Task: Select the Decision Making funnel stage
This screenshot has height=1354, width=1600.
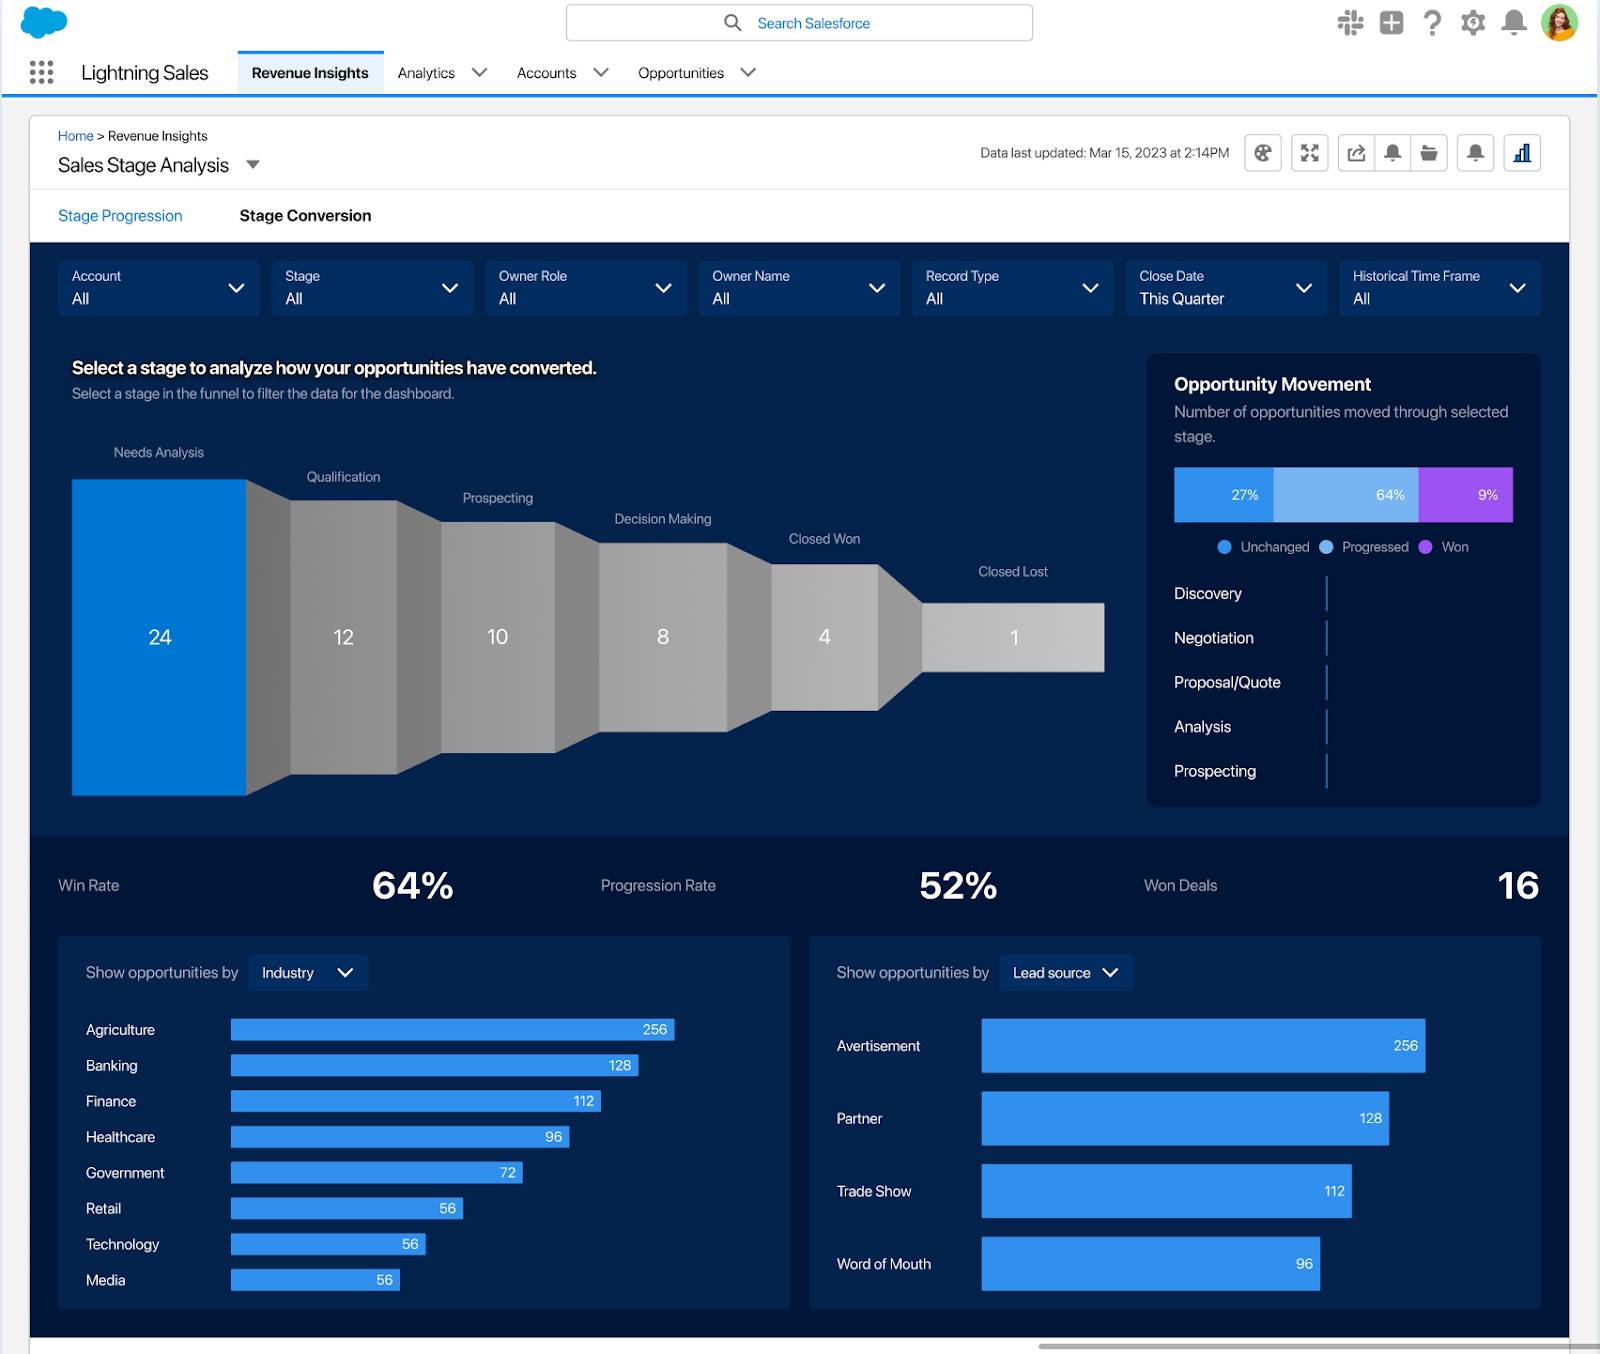Action: (x=663, y=637)
